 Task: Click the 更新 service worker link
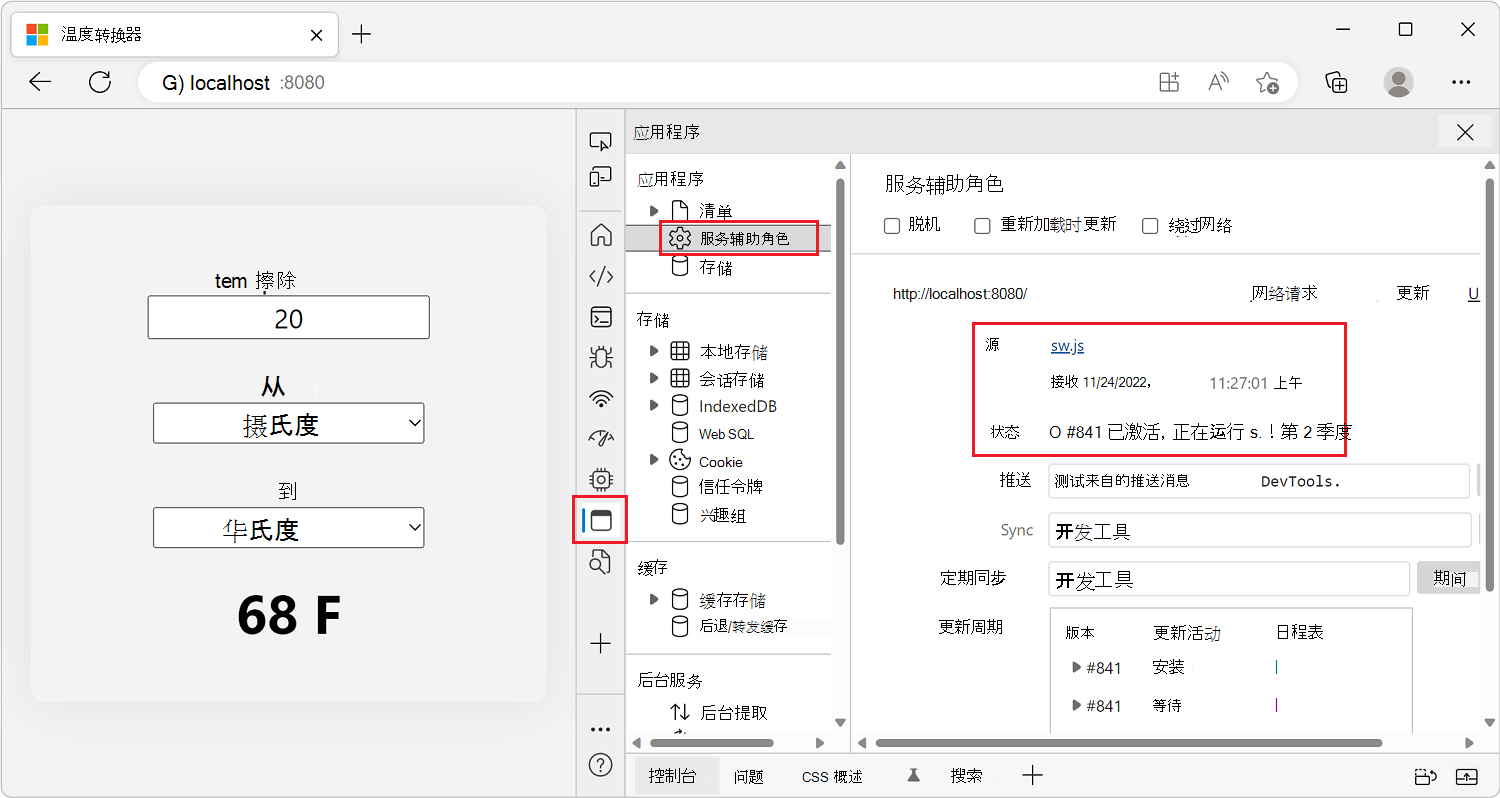click(x=1413, y=293)
